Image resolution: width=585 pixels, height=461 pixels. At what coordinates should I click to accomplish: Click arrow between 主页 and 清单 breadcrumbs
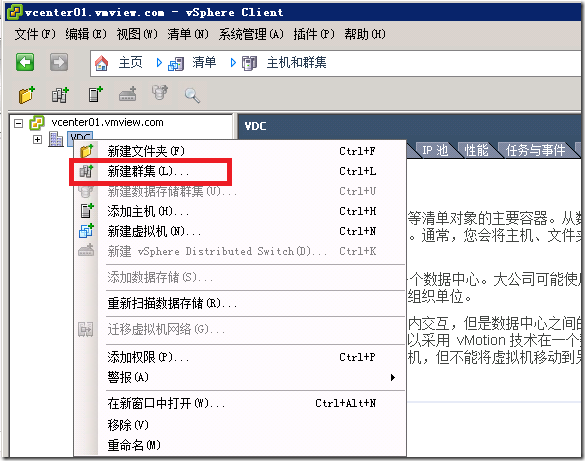coord(159,63)
